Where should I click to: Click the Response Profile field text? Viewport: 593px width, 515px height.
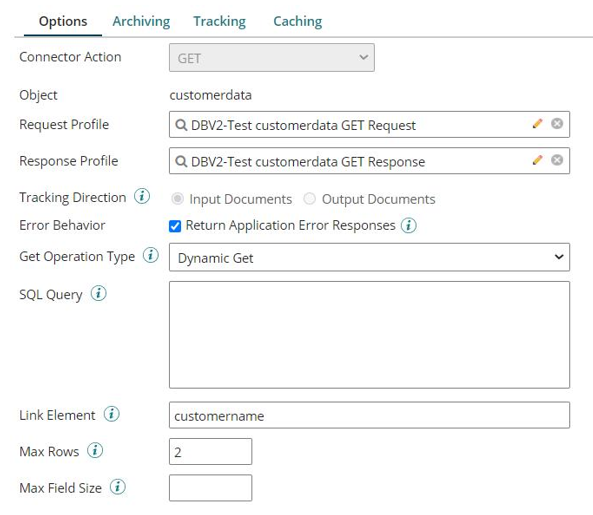pyautogui.click(x=308, y=162)
